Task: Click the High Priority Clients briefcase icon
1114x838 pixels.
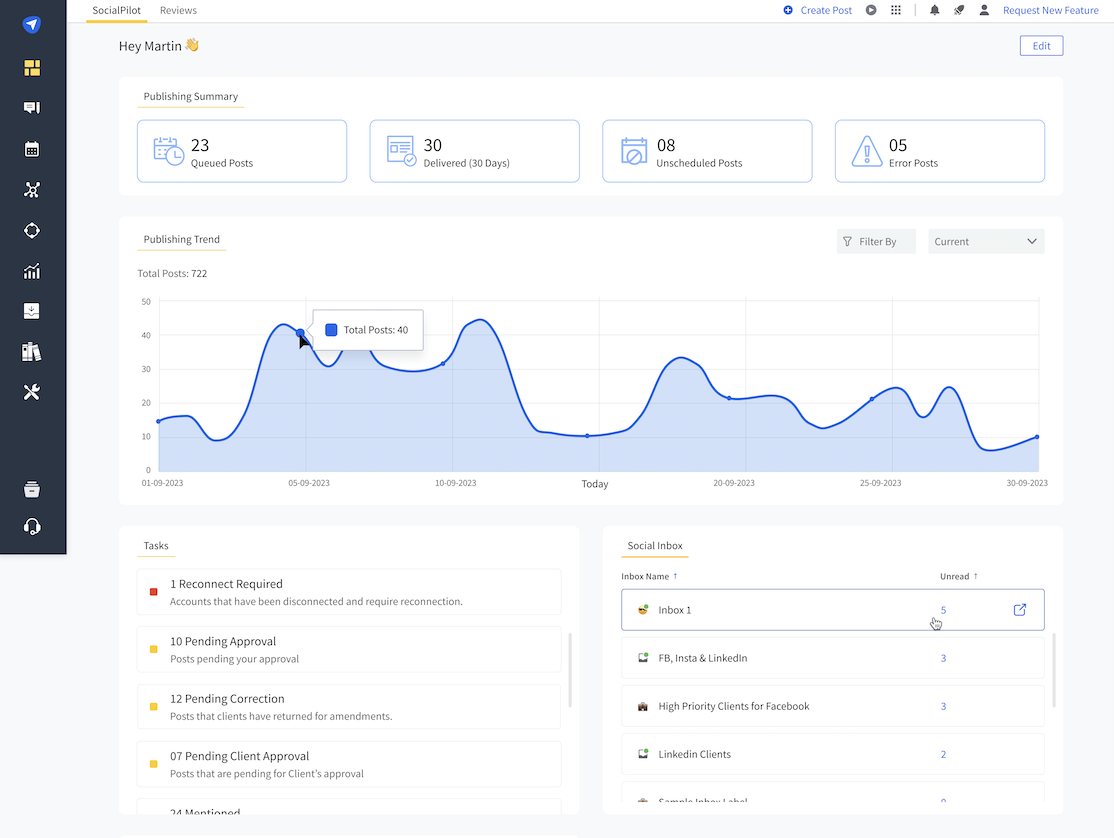Action: pyautogui.click(x=643, y=707)
